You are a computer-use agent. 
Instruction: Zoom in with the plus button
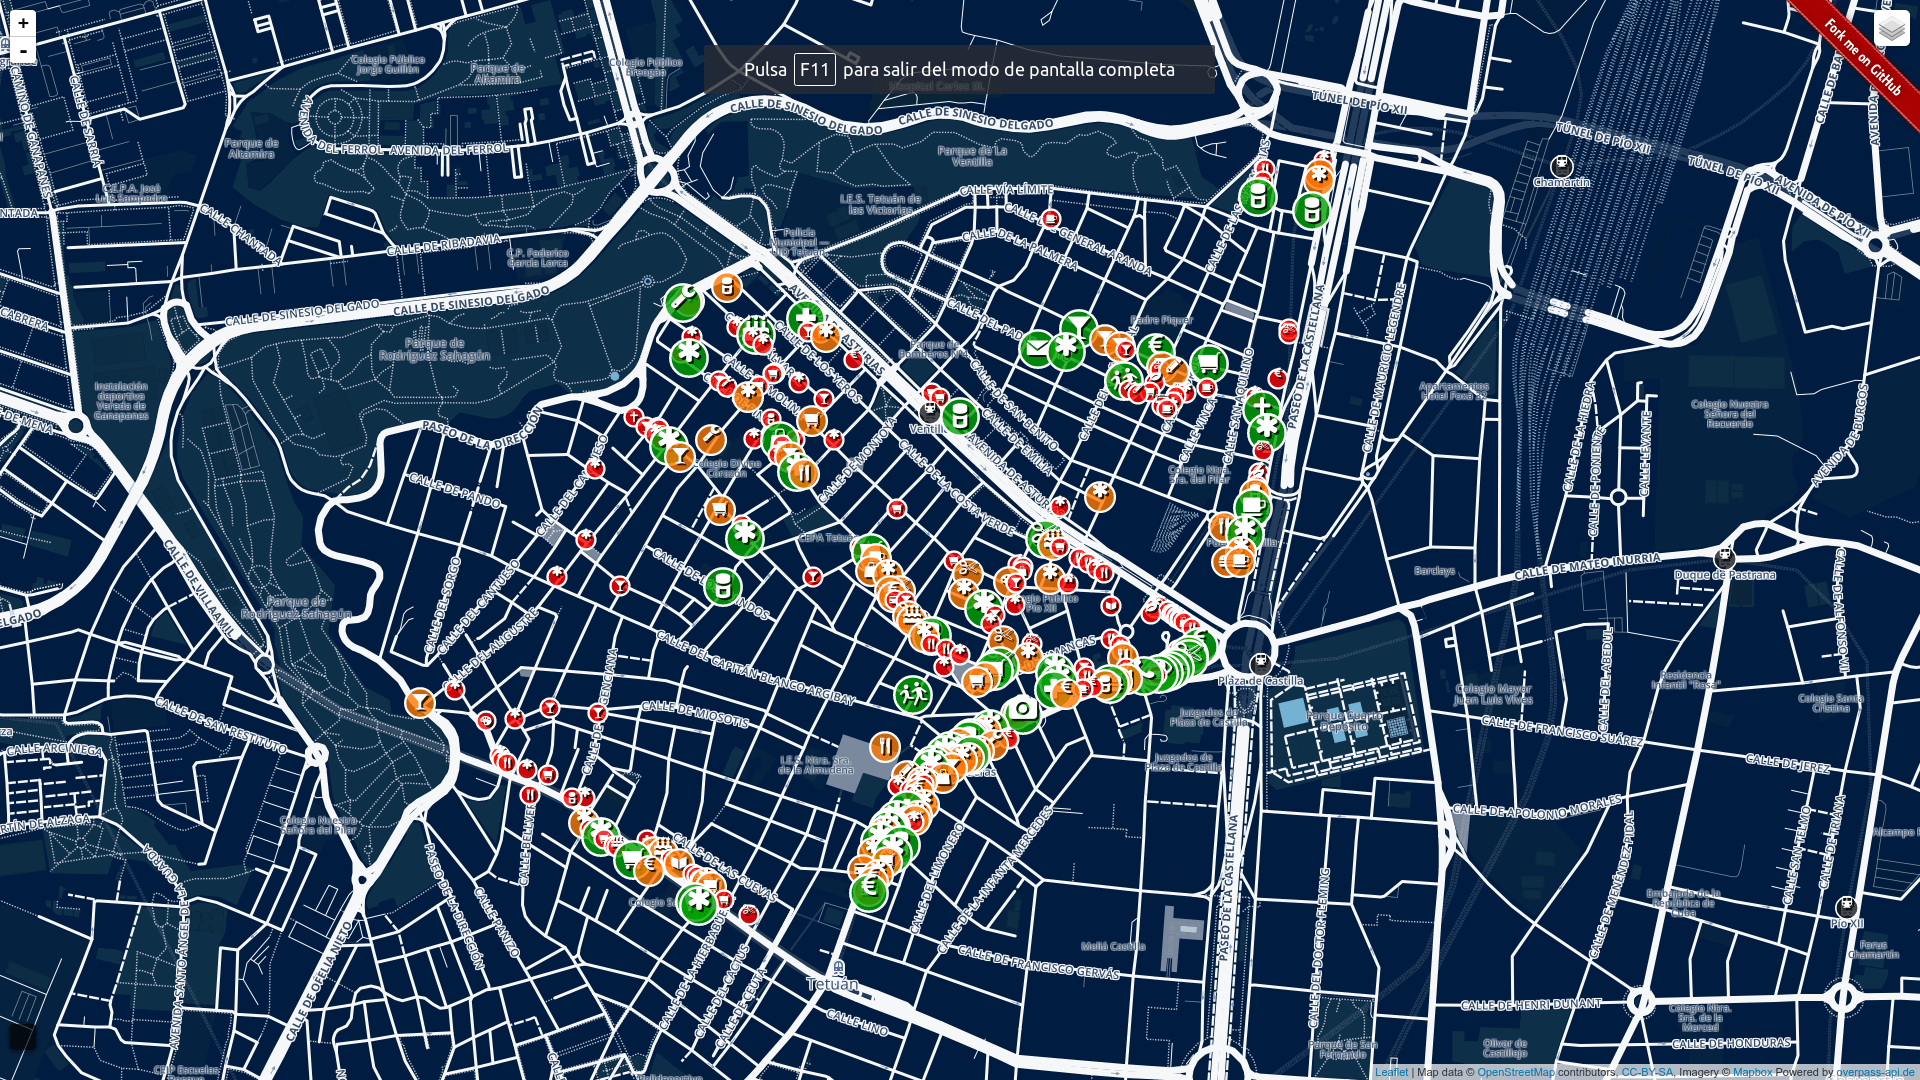[x=23, y=23]
